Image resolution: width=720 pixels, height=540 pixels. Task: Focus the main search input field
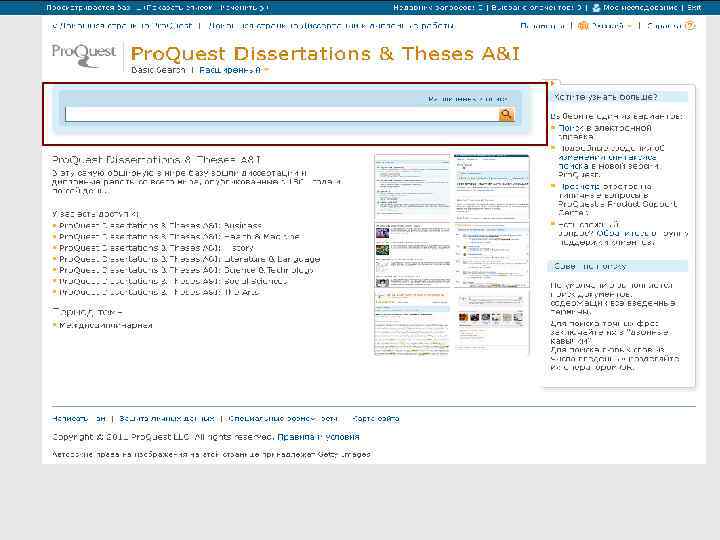[282, 114]
